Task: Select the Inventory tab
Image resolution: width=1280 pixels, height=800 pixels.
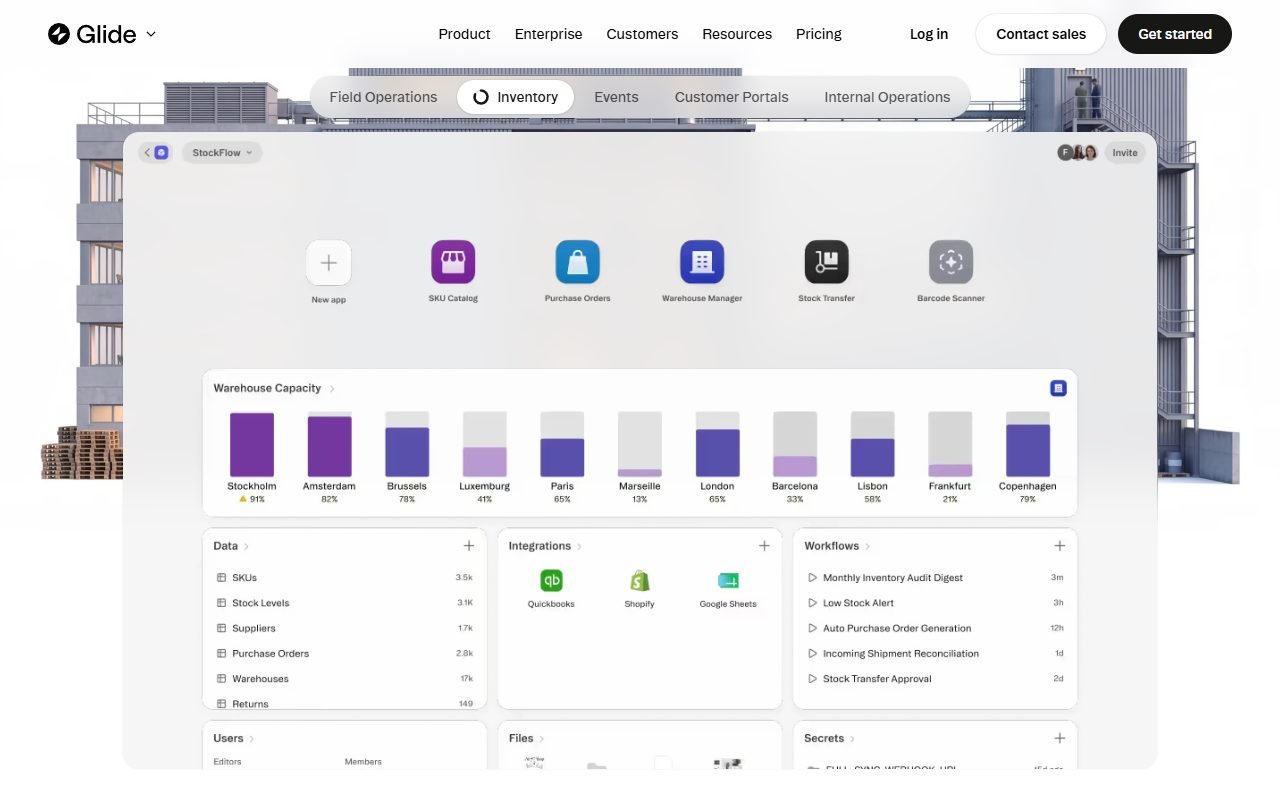Action: tap(515, 97)
